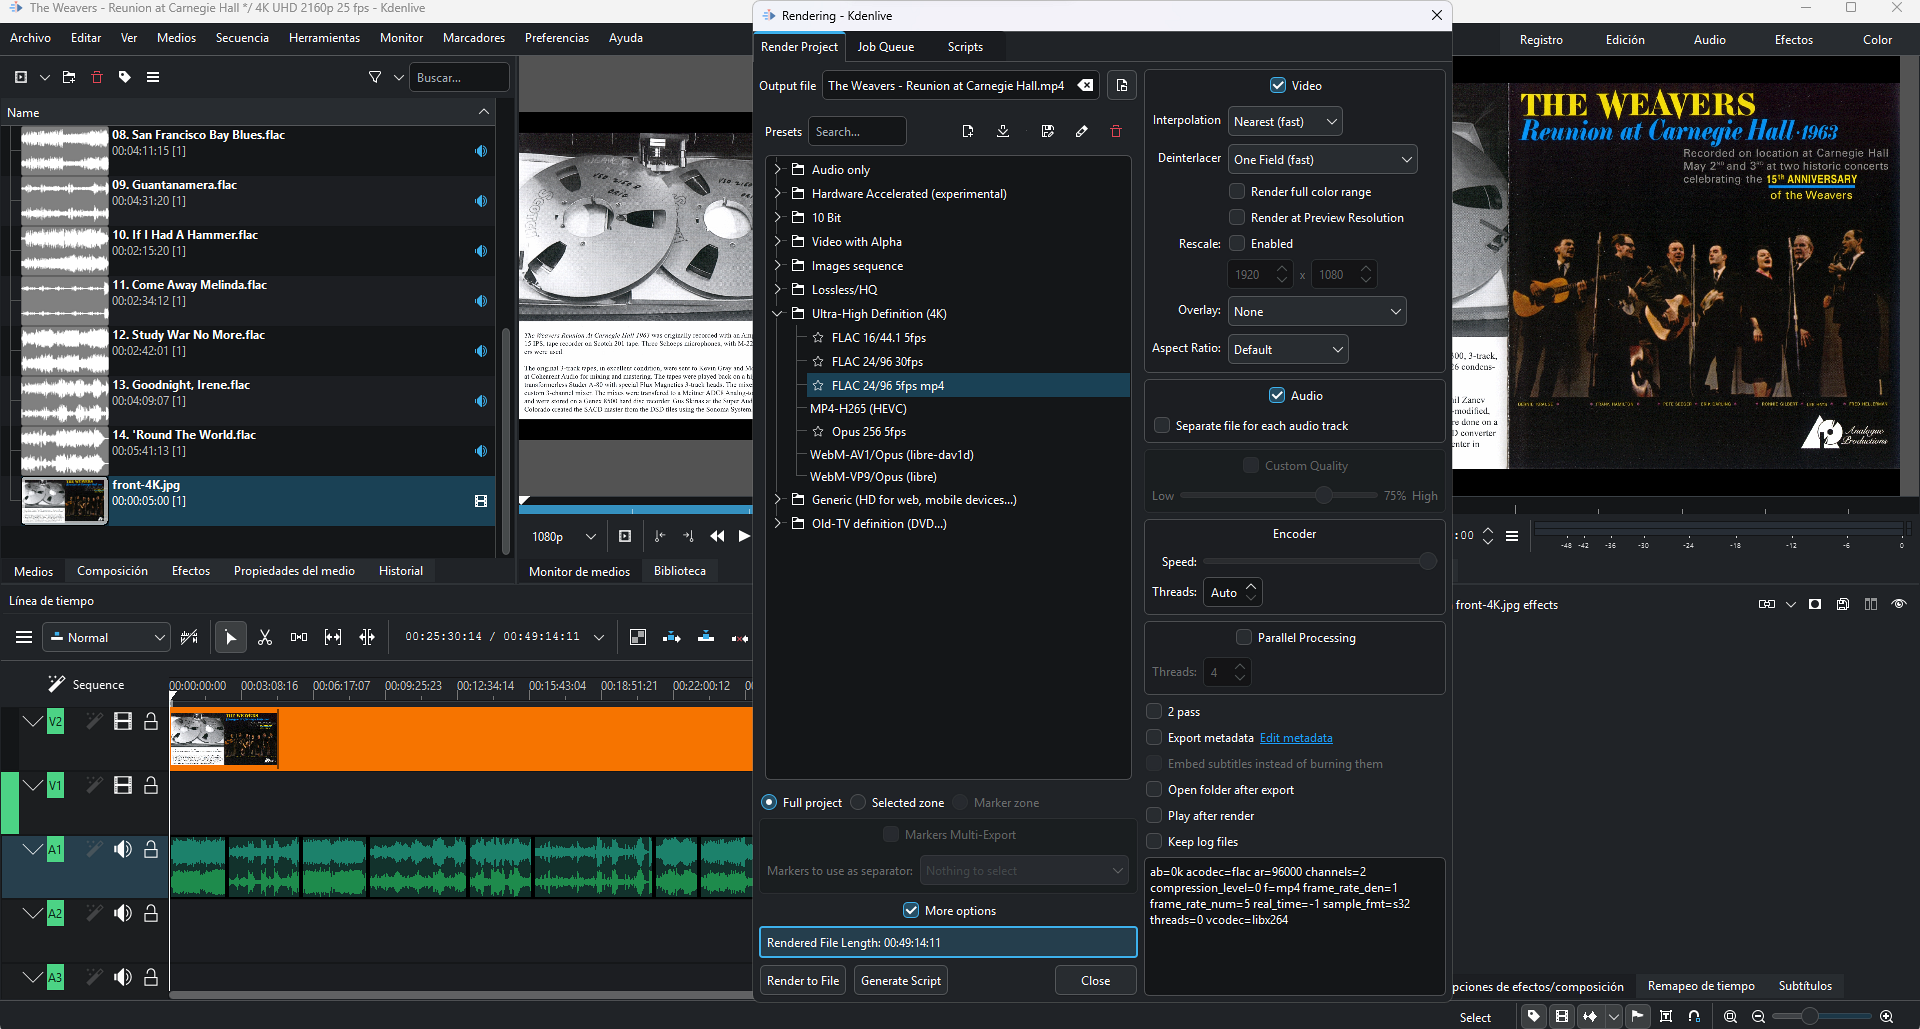Open the Overlay dropdown
This screenshot has width=1920, height=1029.
click(x=1316, y=312)
